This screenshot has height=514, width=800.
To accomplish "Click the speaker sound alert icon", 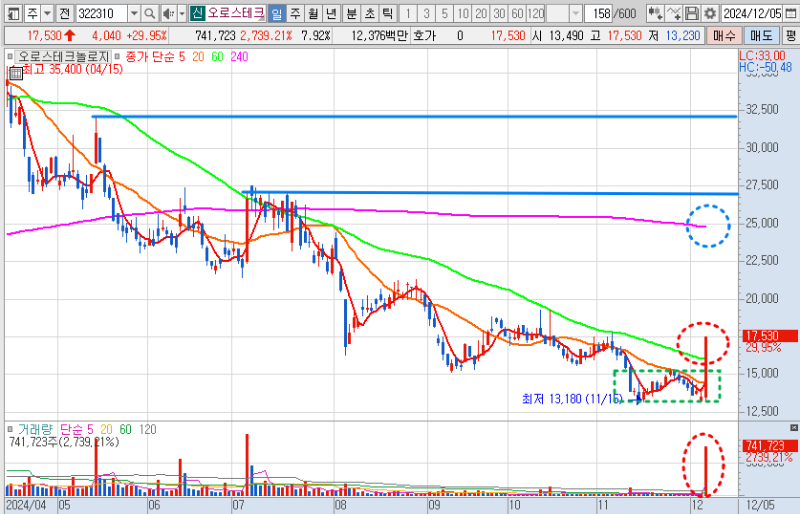I will (168, 13).
